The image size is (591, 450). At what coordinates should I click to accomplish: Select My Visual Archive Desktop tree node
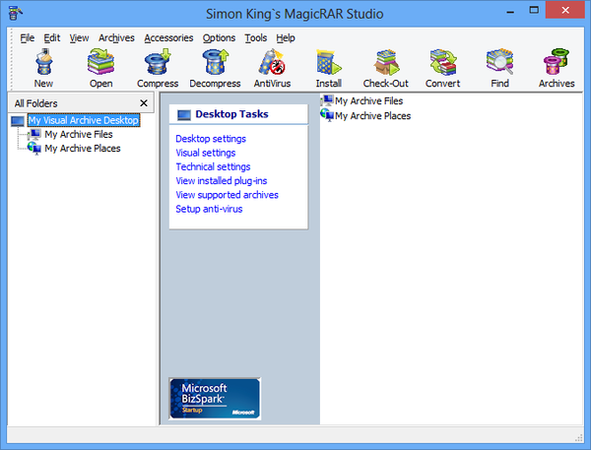tap(84, 120)
